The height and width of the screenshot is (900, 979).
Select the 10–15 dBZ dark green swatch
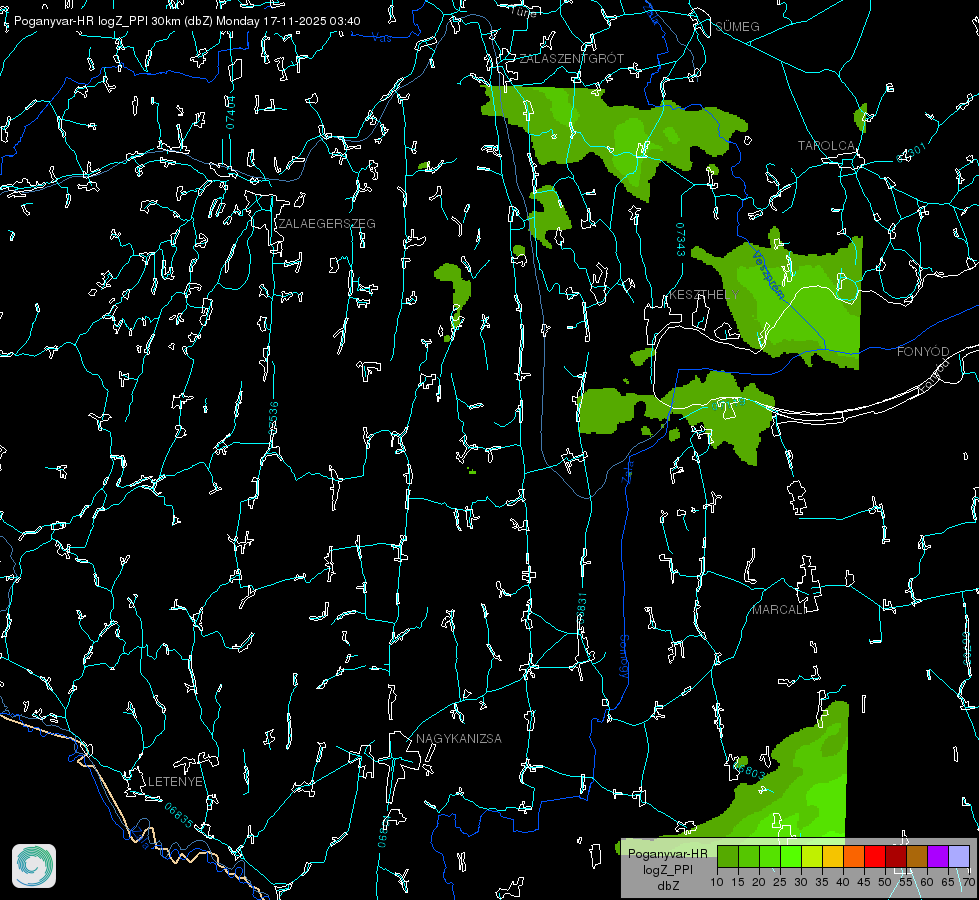tap(727, 856)
